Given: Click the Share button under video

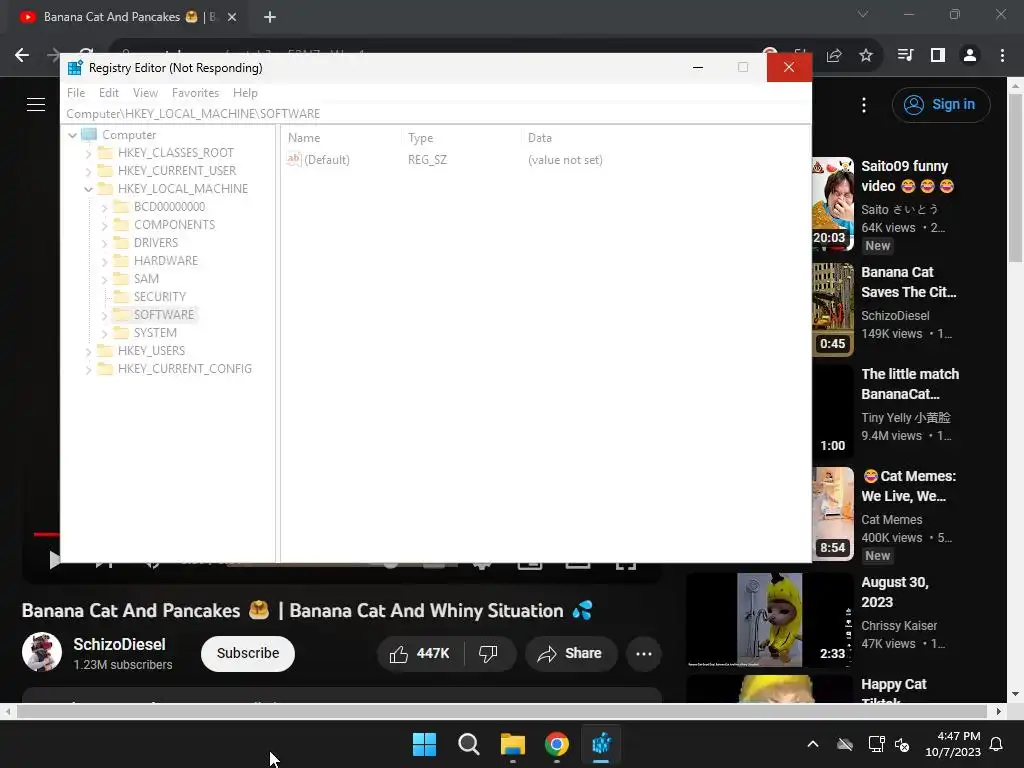Looking at the screenshot, I should tap(570, 654).
